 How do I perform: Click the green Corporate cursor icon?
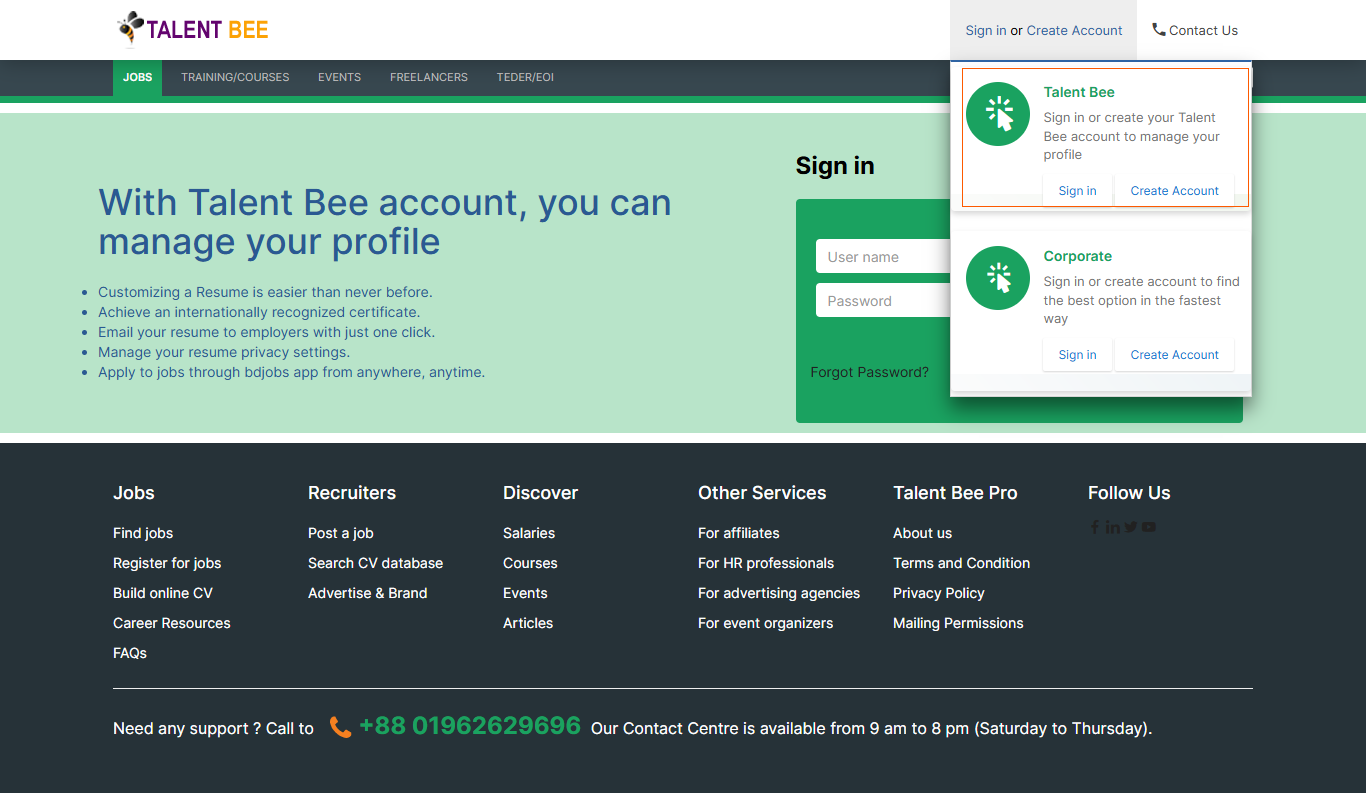coord(998,278)
